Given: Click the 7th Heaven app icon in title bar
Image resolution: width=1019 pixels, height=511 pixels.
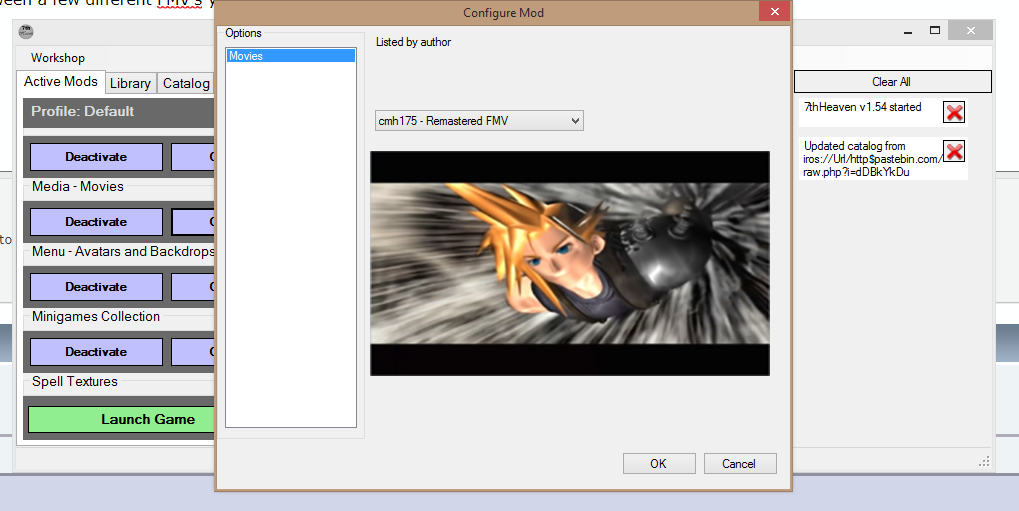Looking at the screenshot, I should point(26,31).
